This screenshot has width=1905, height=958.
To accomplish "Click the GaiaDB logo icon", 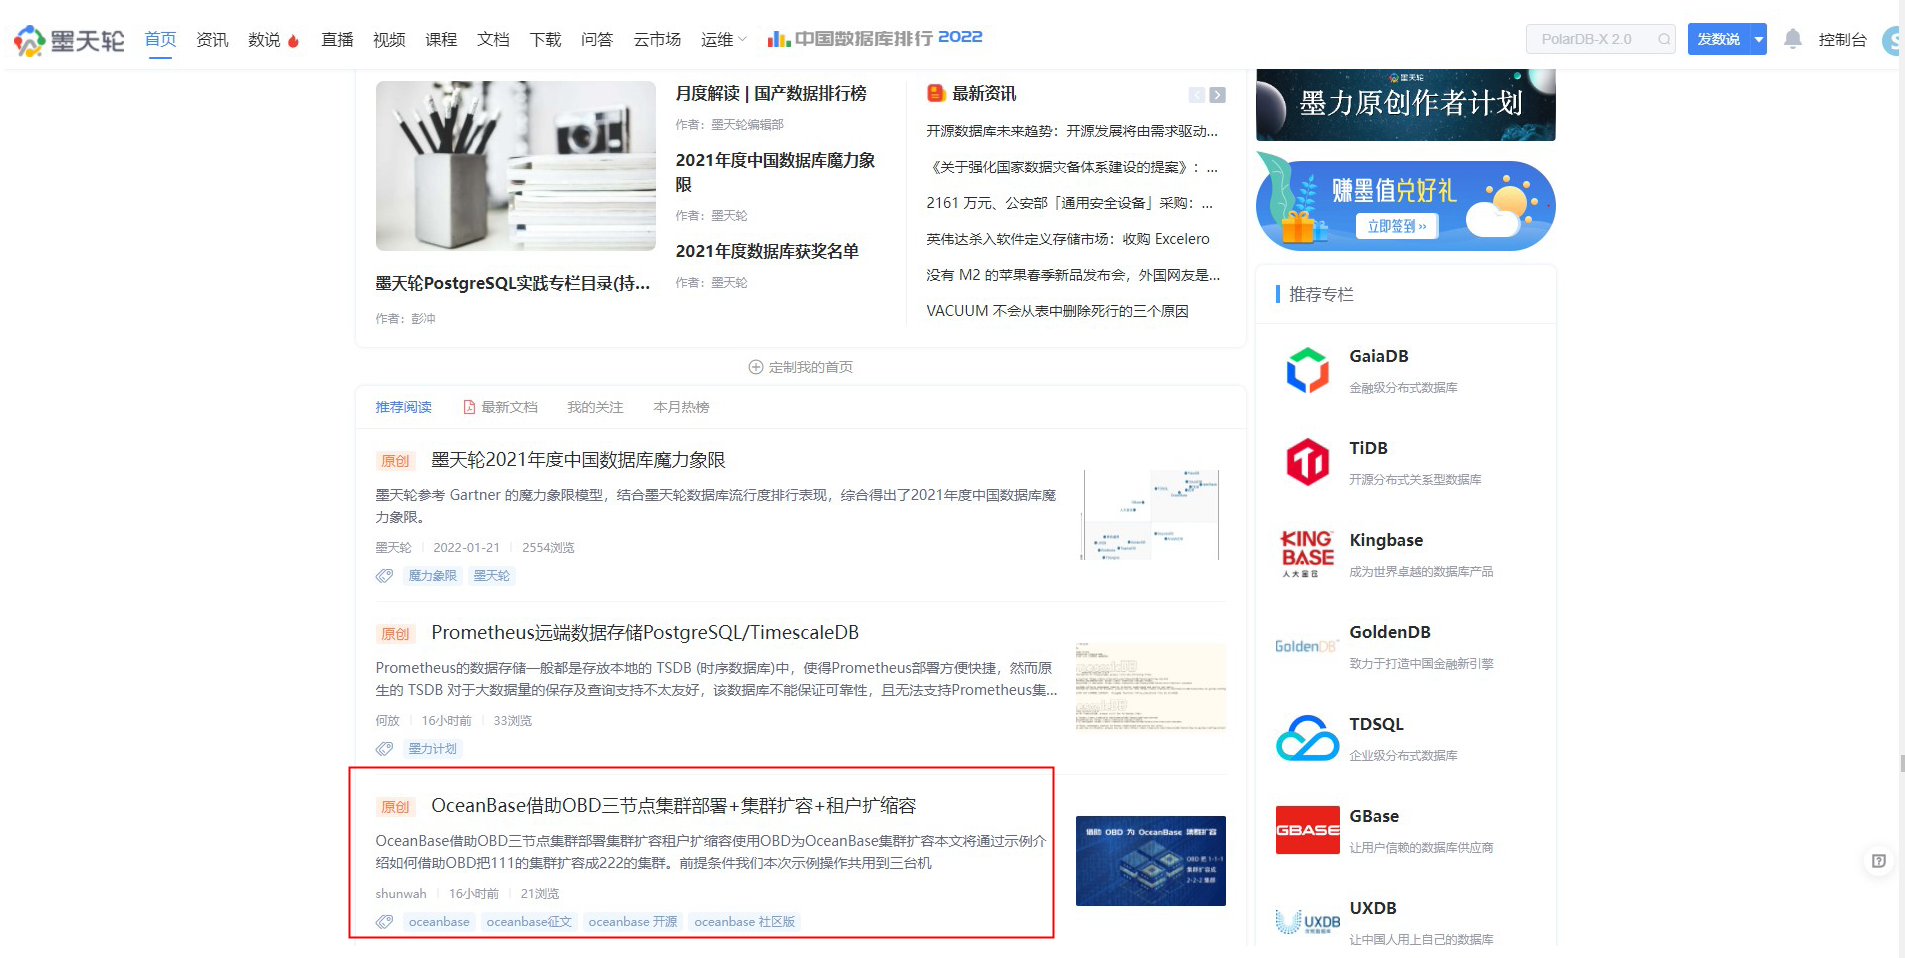I will tap(1307, 370).
